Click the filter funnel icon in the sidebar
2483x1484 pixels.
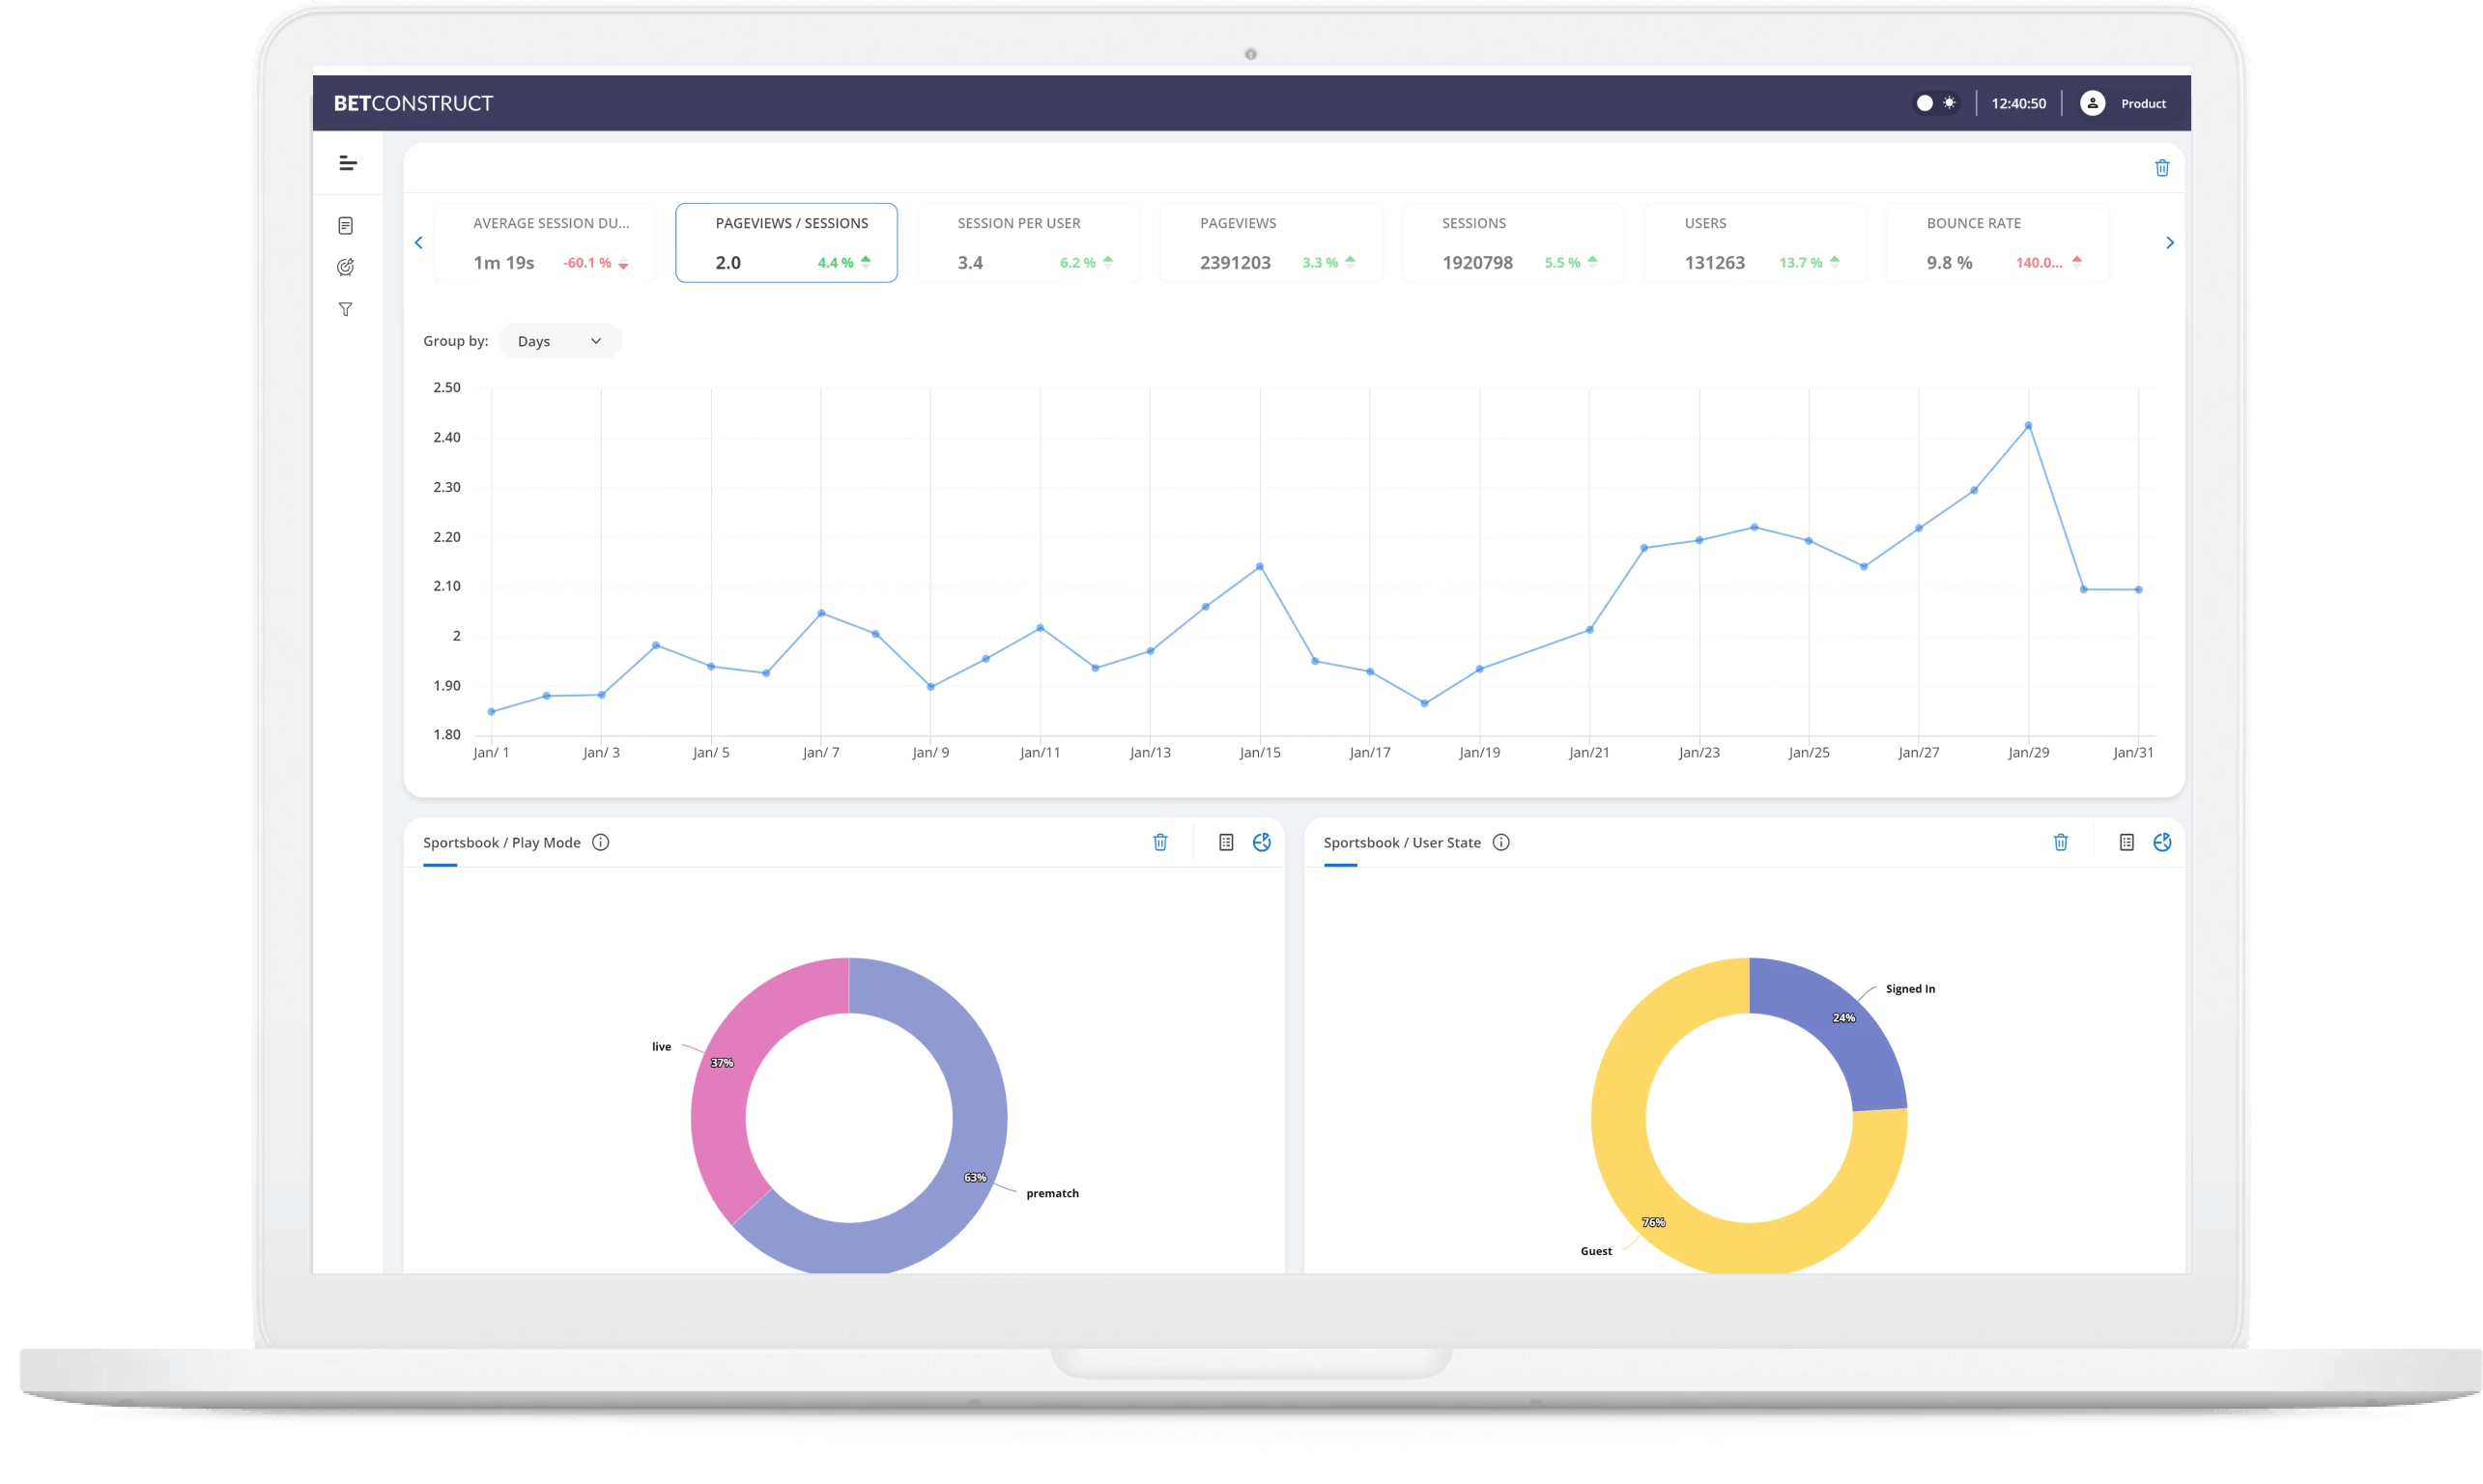point(347,310)
